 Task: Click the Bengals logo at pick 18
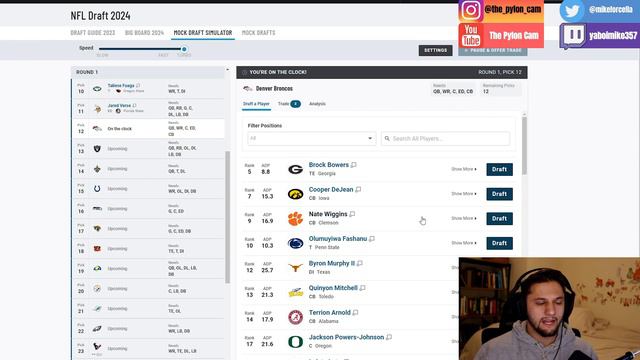(97, 249)
